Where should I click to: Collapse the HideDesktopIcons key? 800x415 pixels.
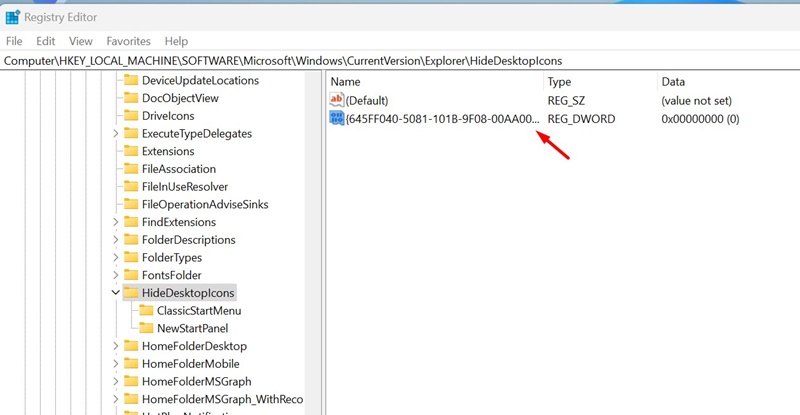tap(115, 292)
